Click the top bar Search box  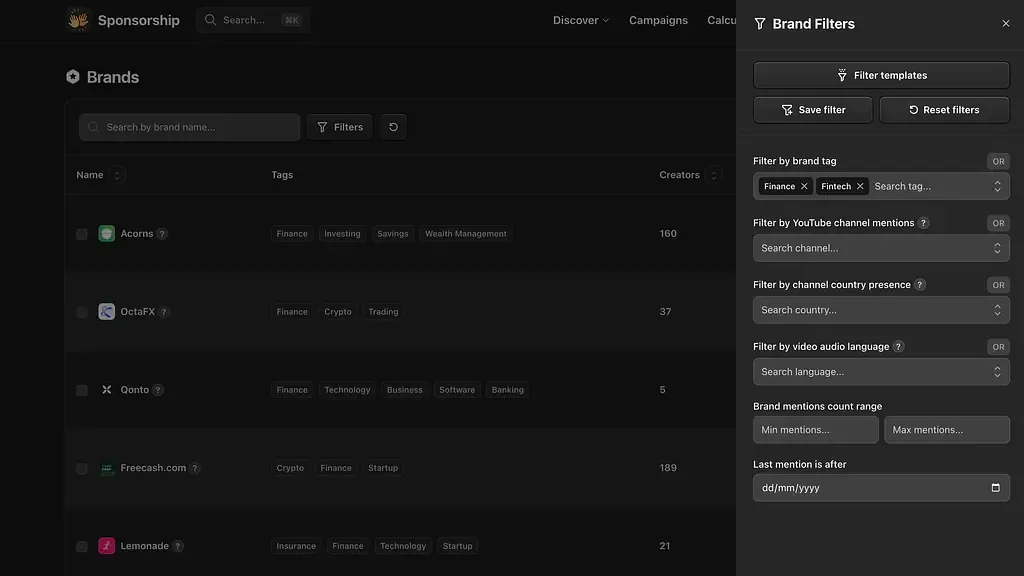point(253,20)
